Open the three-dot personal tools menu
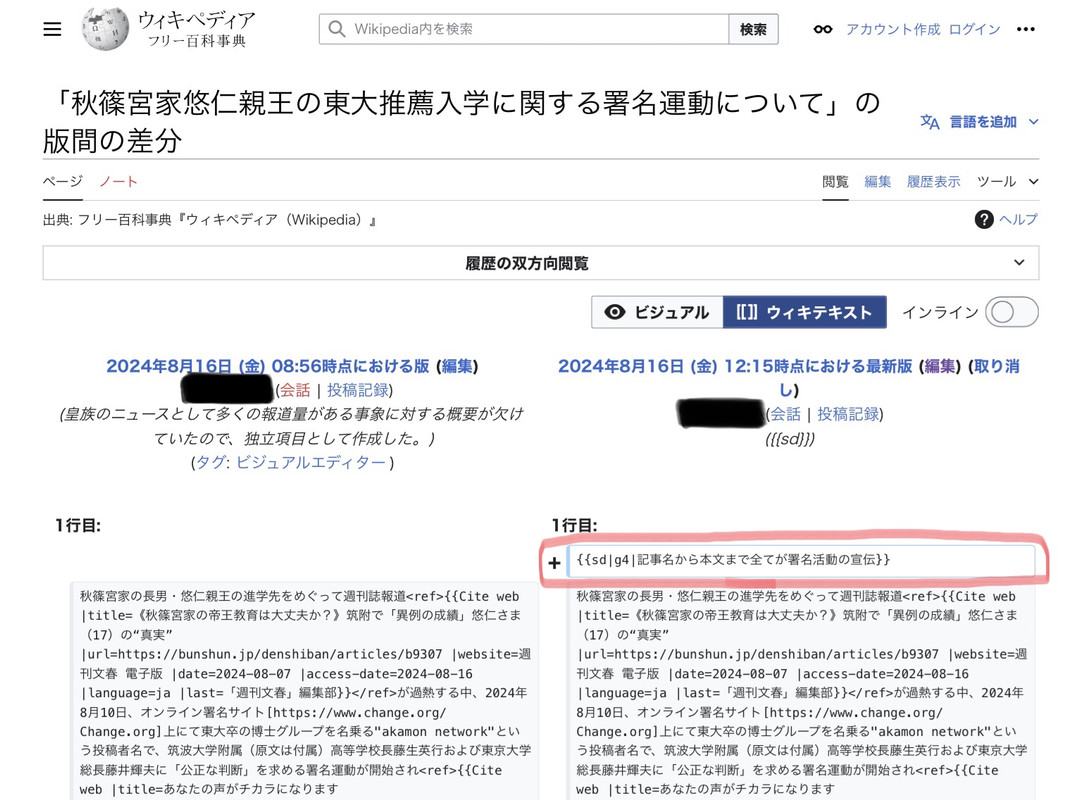Screen dimensions: 1082x800 click(x=1025, y=29)
